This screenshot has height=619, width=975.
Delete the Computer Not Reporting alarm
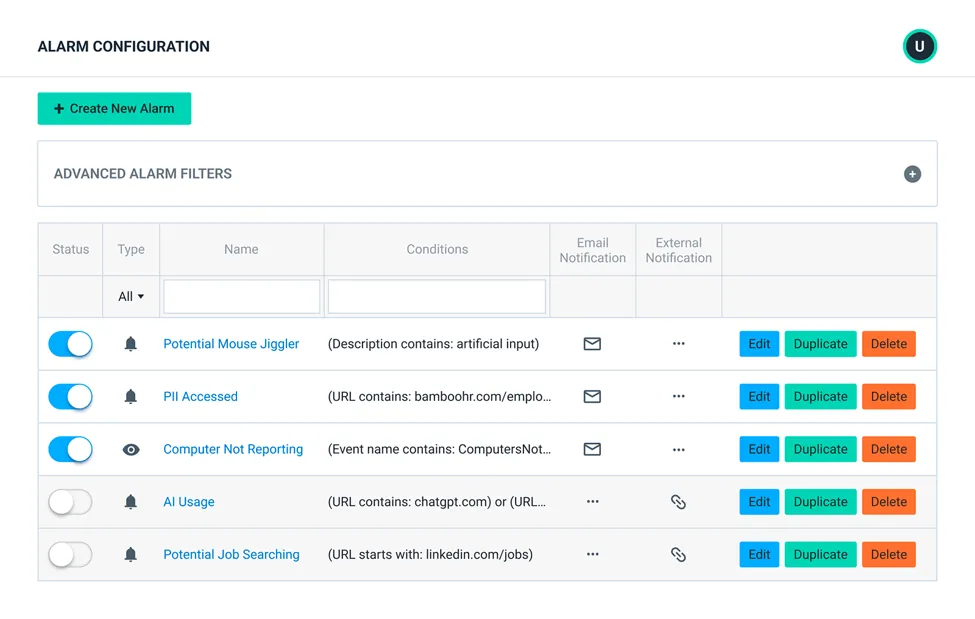pyautogui.click(x=889, y=449)
